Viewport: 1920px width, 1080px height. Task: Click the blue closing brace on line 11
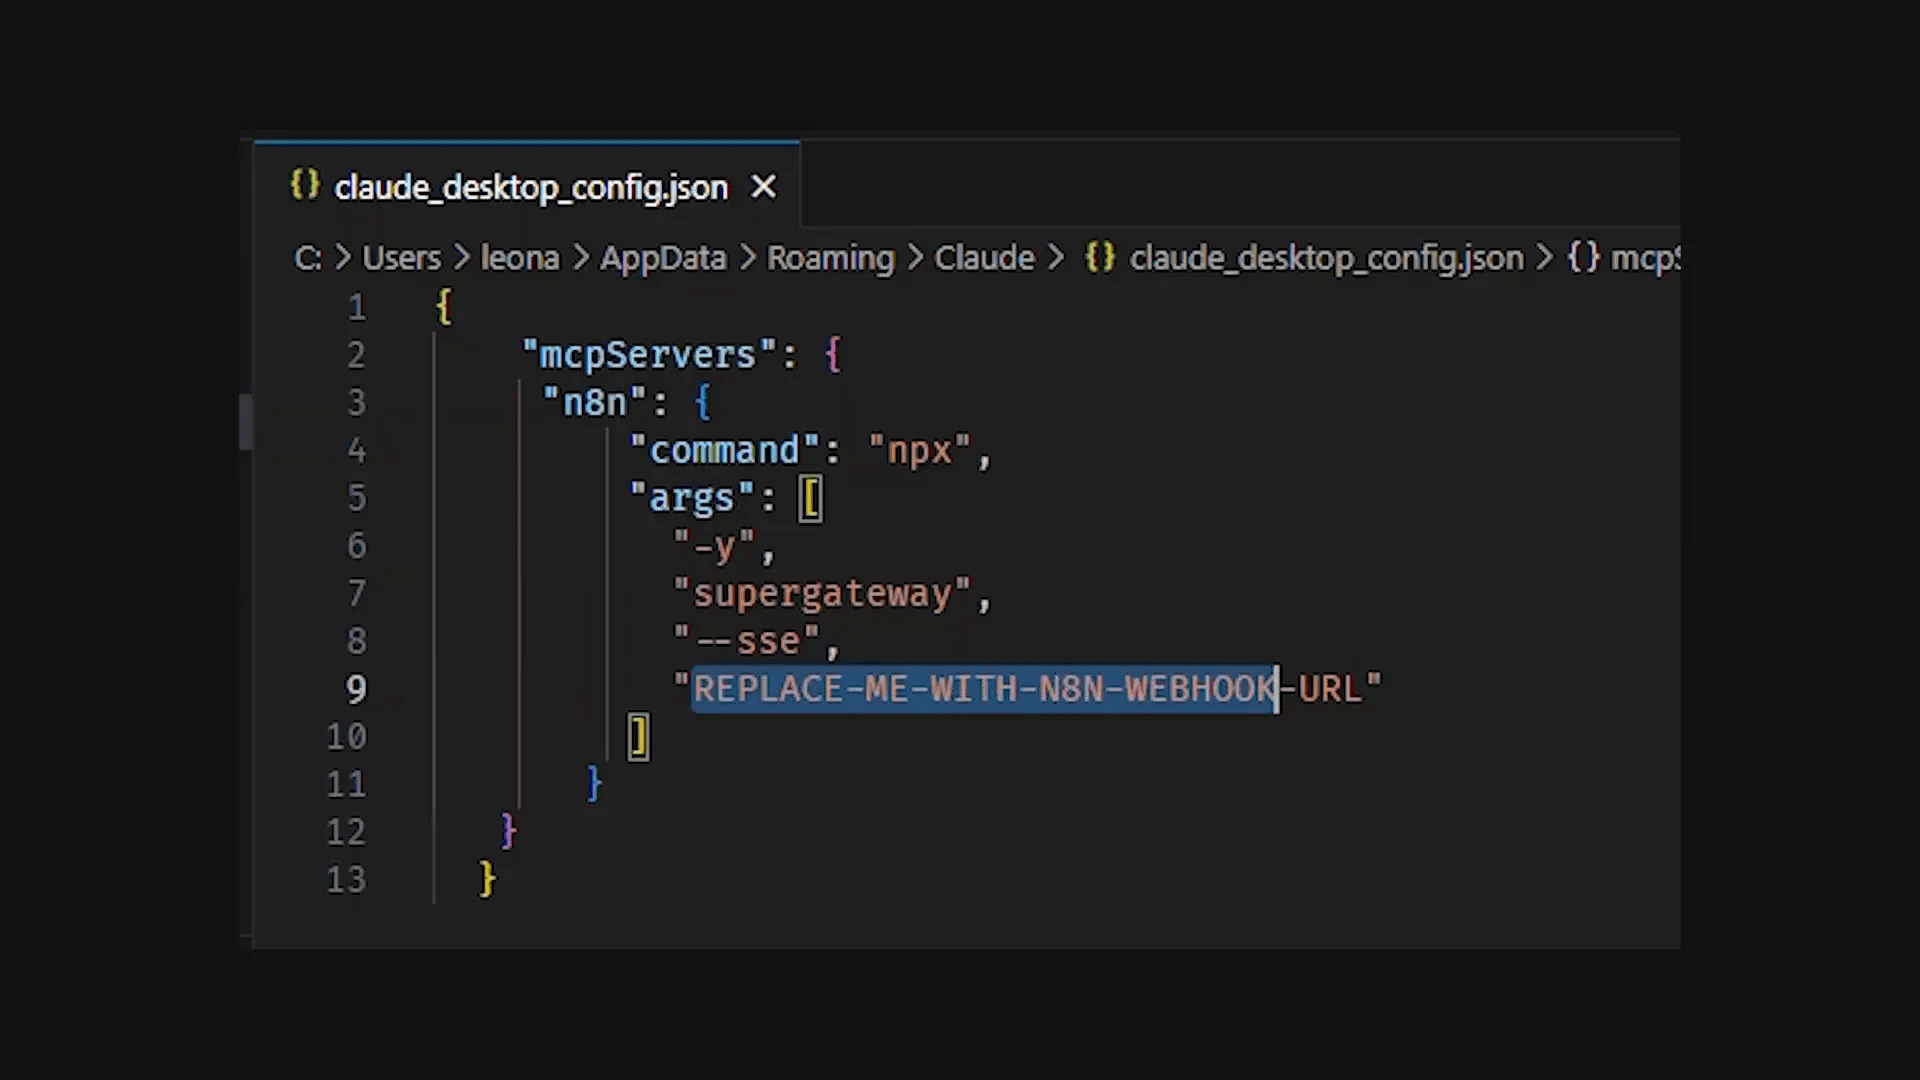[594, 784]
